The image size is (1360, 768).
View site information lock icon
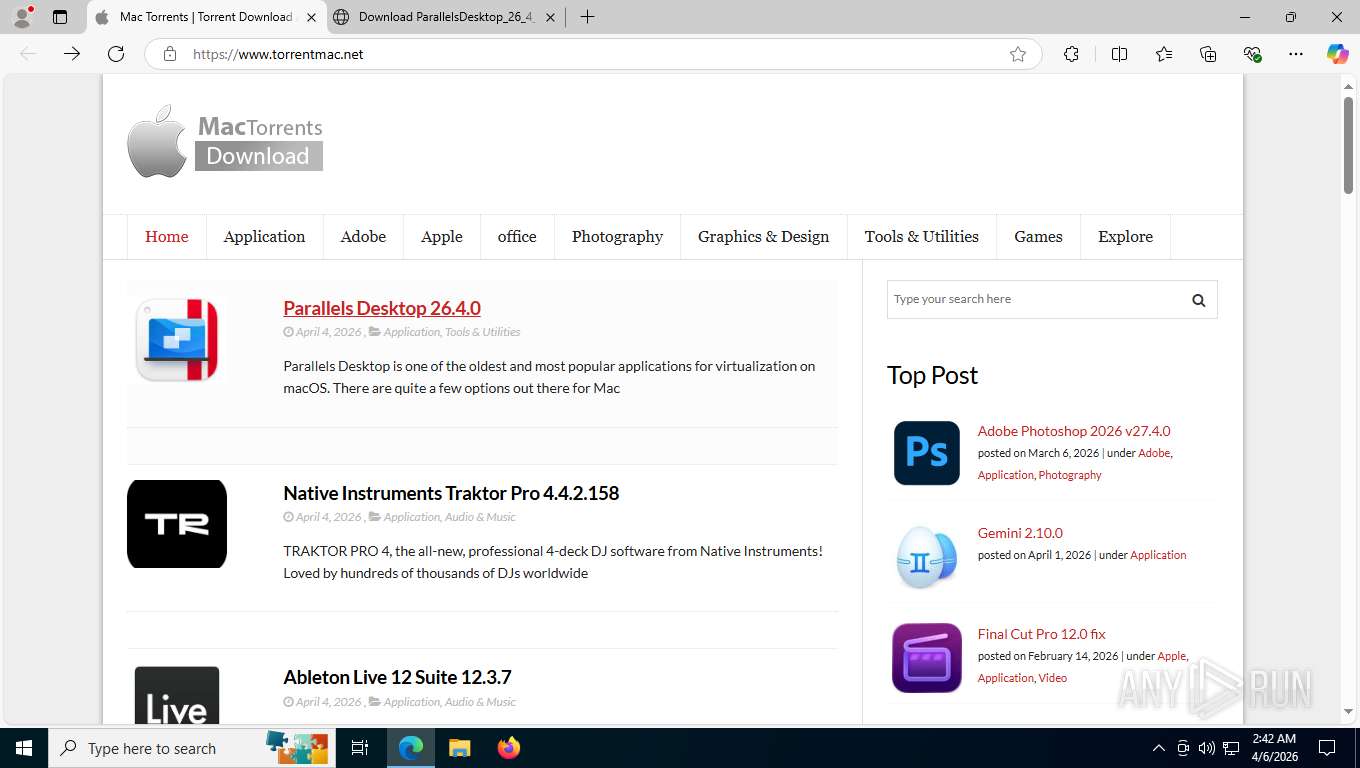pyautogui.click(x=170, y=54)
